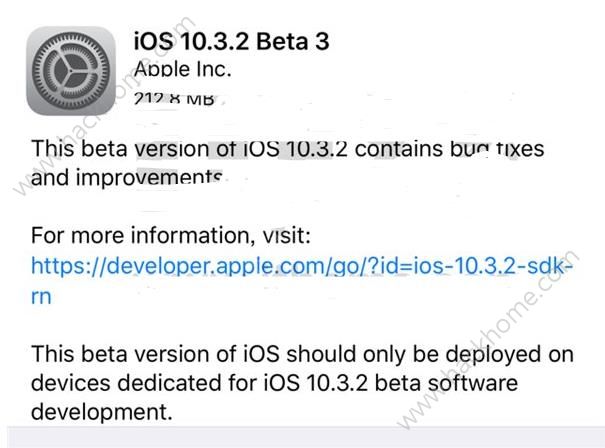Click the "For more information, visit:" line

click(x=171, y=236)
